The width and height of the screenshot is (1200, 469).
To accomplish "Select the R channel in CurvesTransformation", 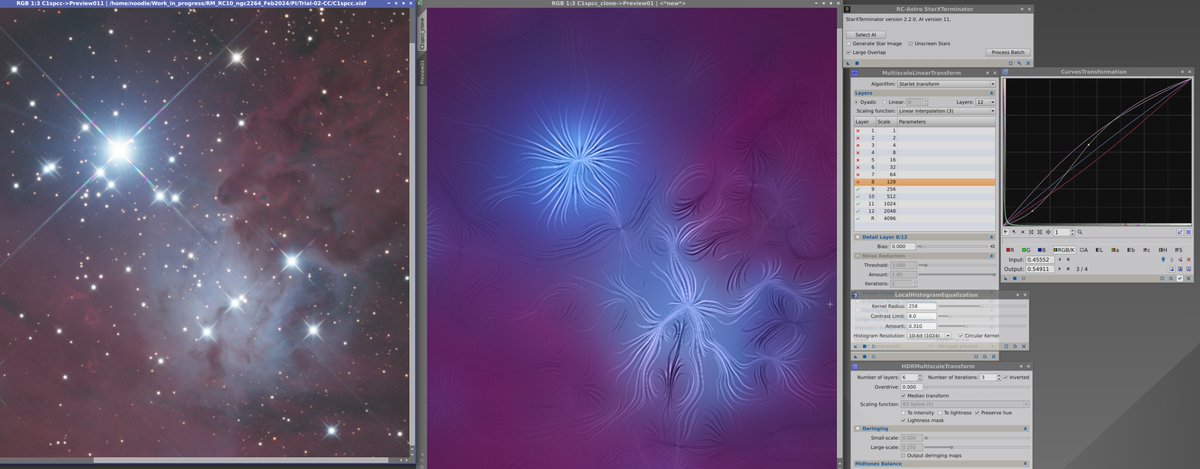I will (x=1010, y=250).
